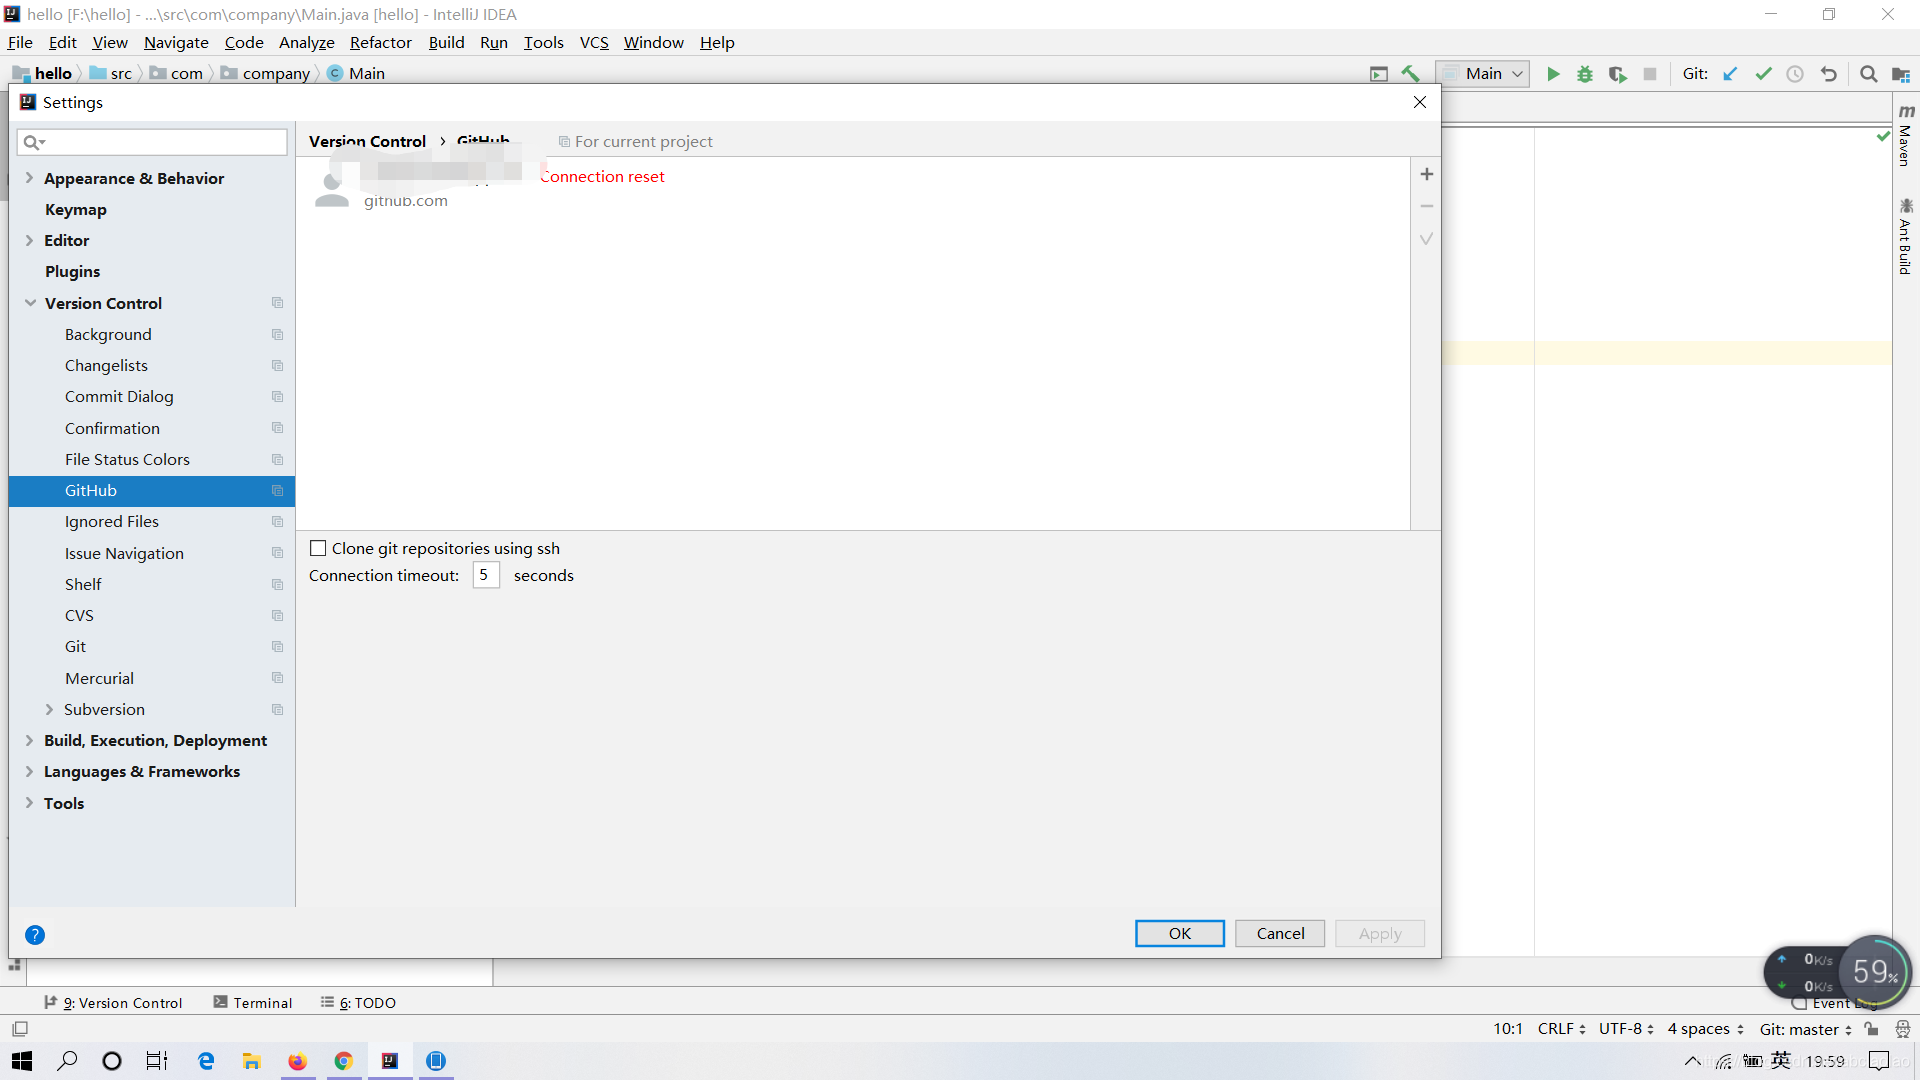Click the tool windows toggle icon in status bar
Screen dimensions: 1920x1080
pyautogui.click(x=20, y=1029)
